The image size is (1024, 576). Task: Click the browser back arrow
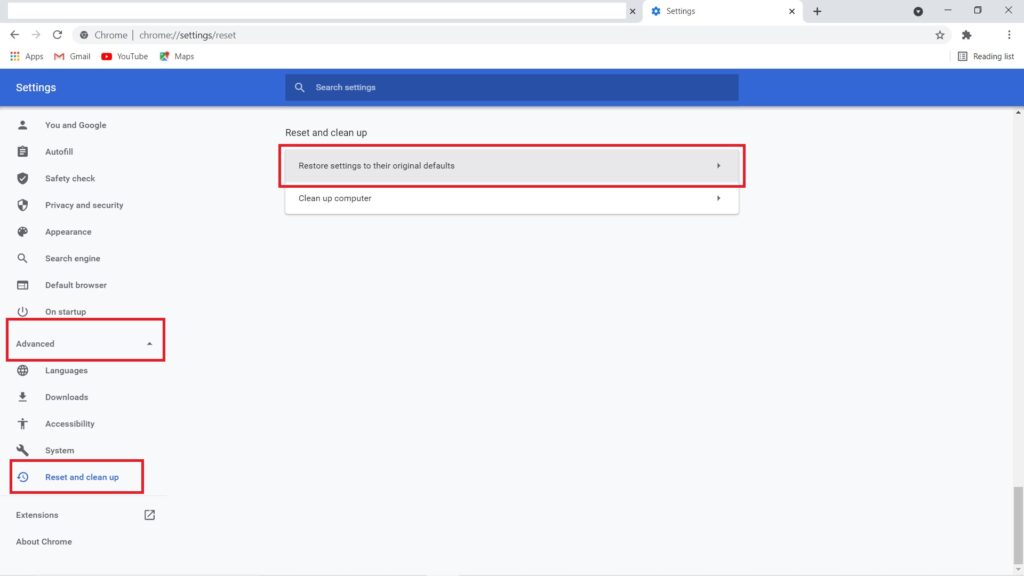click(x=14, y=35)
